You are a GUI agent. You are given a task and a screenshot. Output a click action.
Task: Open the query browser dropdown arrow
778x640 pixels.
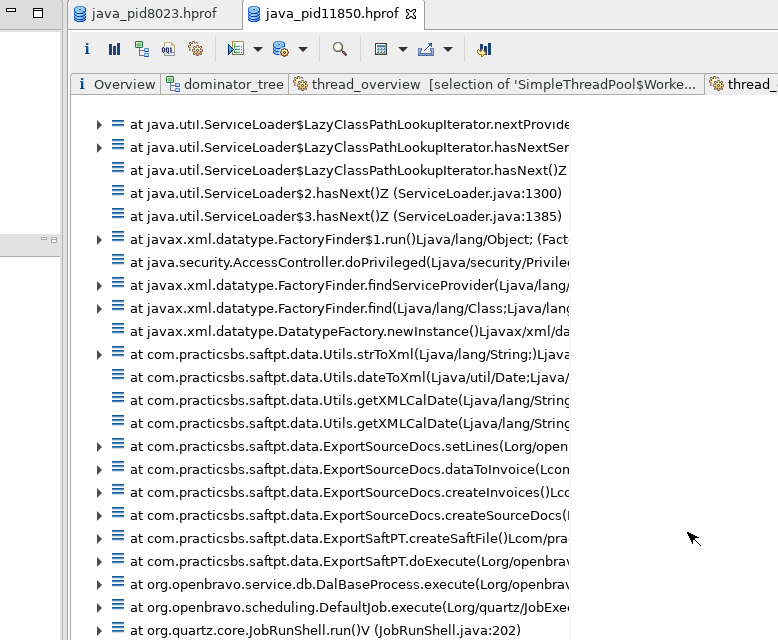pyautogui.click(x=302, y=49)
